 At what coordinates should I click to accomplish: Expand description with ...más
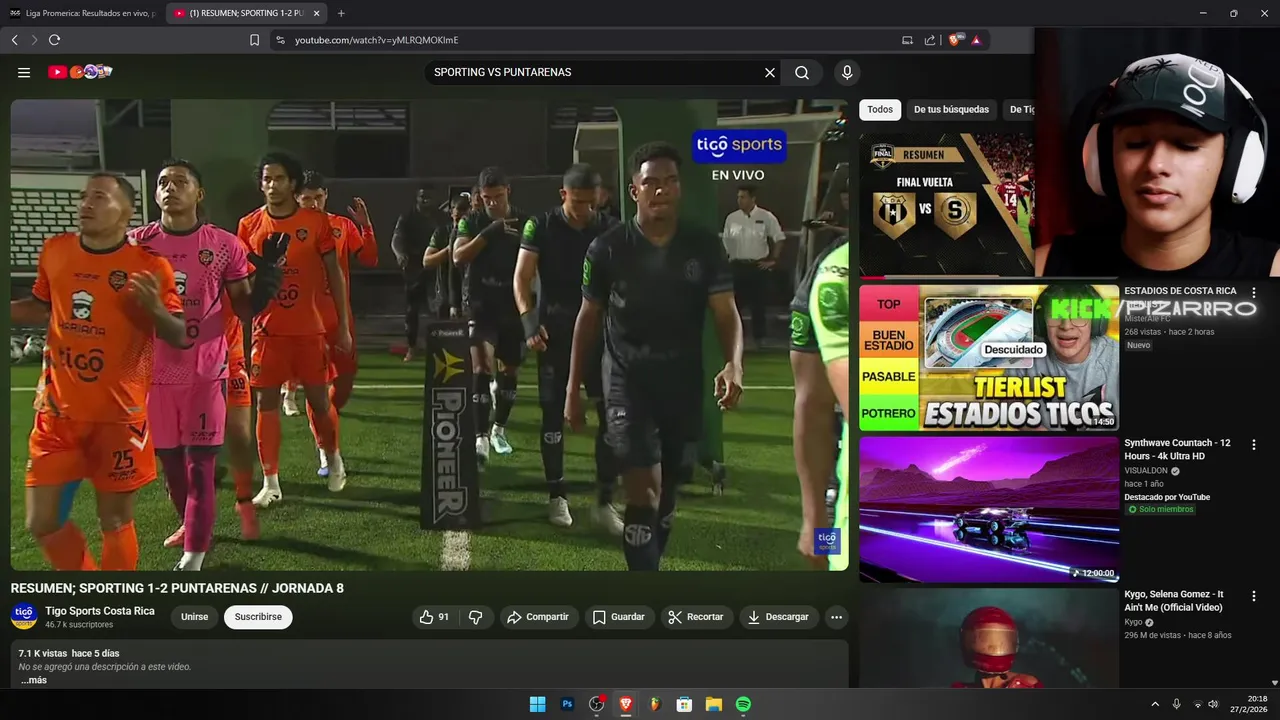33,680
